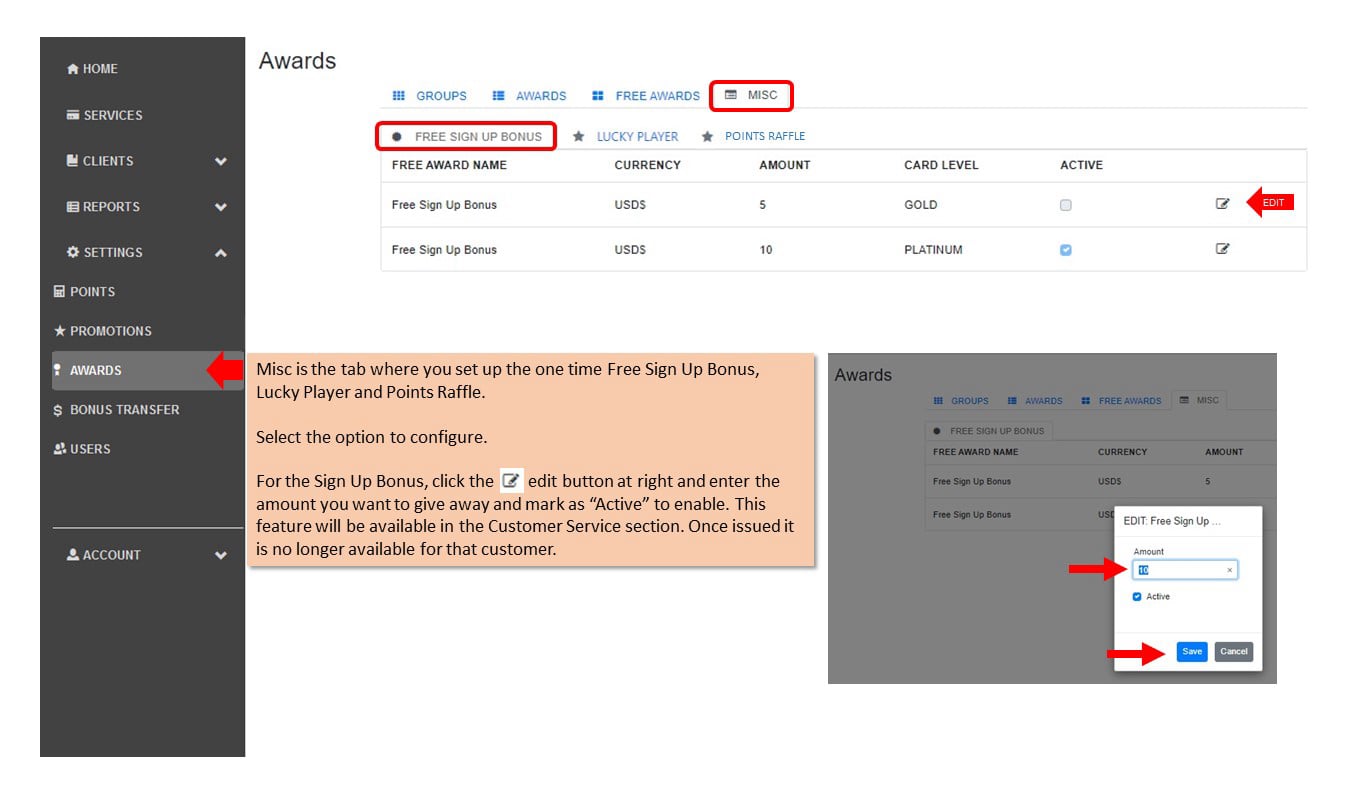The image size is (1361, 794).
Task: Clear the Amount field with the x
Action: click(1230, 570)
